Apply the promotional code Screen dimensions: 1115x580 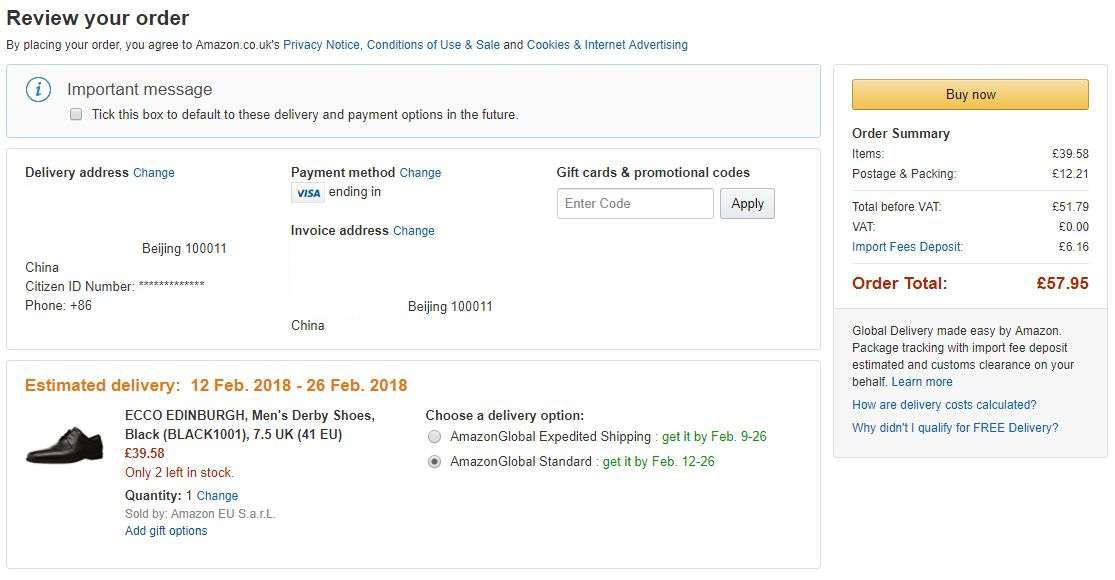tap(747, 203)
